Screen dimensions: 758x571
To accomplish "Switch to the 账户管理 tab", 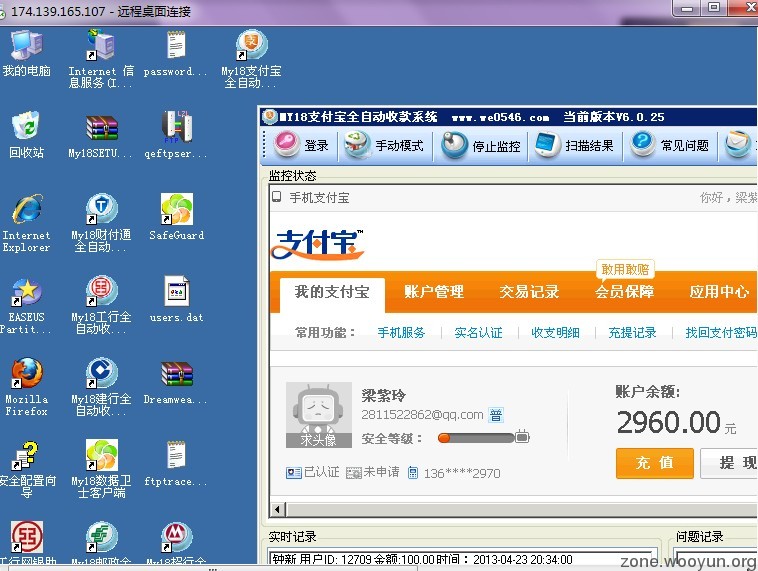I will (x=434, y=292).
